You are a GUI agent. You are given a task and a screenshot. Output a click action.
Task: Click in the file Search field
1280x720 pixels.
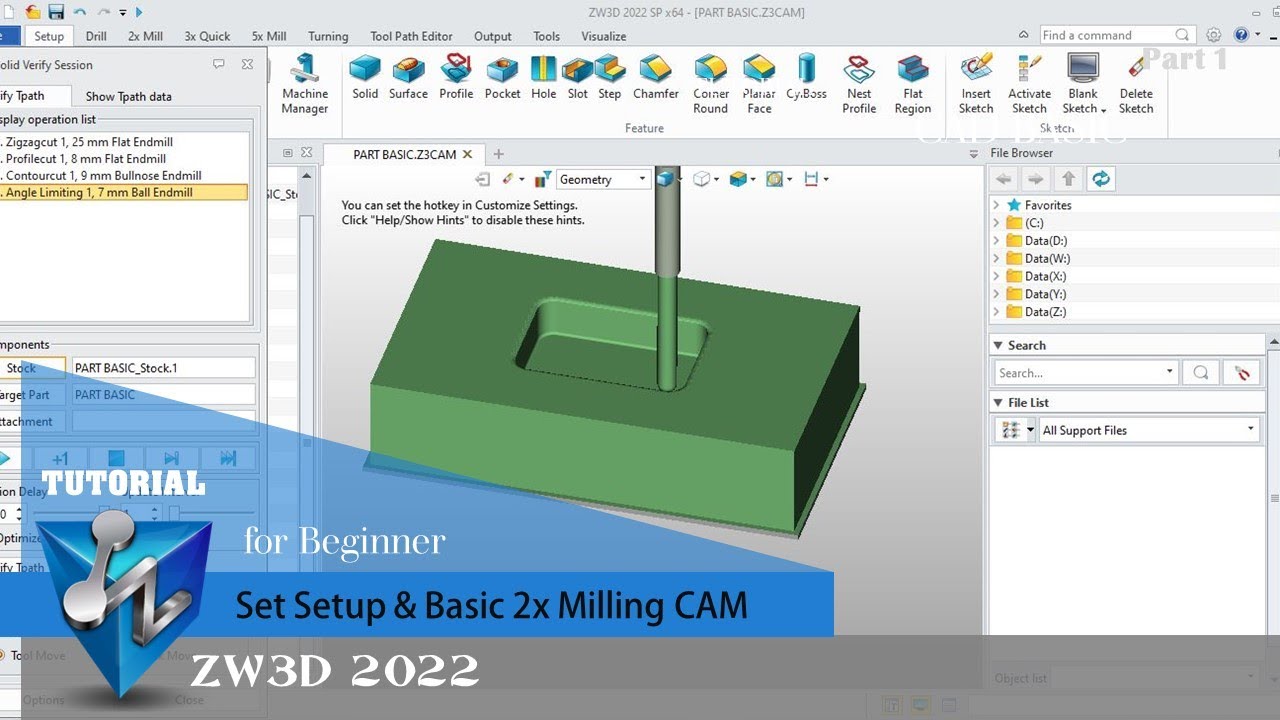coord(1086,373)
